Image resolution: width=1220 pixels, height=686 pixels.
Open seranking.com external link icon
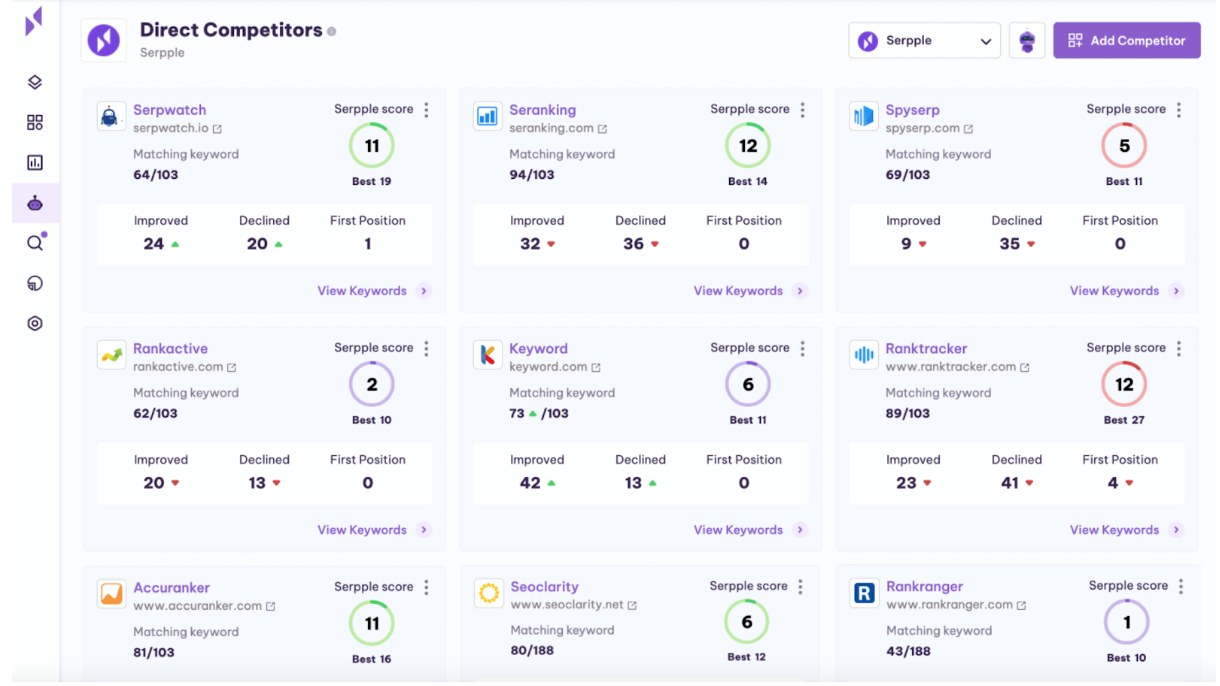tap(602, 129)
